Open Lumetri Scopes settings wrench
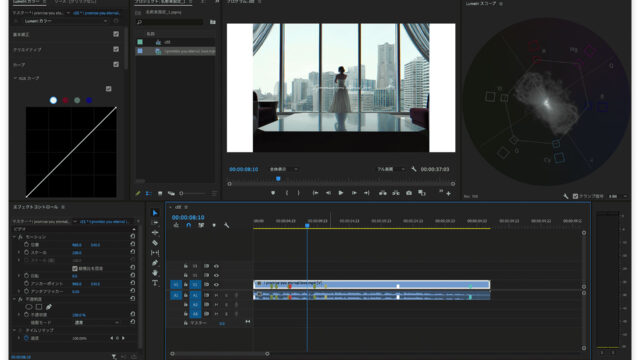640x360 pixels. tap(566, 196)
